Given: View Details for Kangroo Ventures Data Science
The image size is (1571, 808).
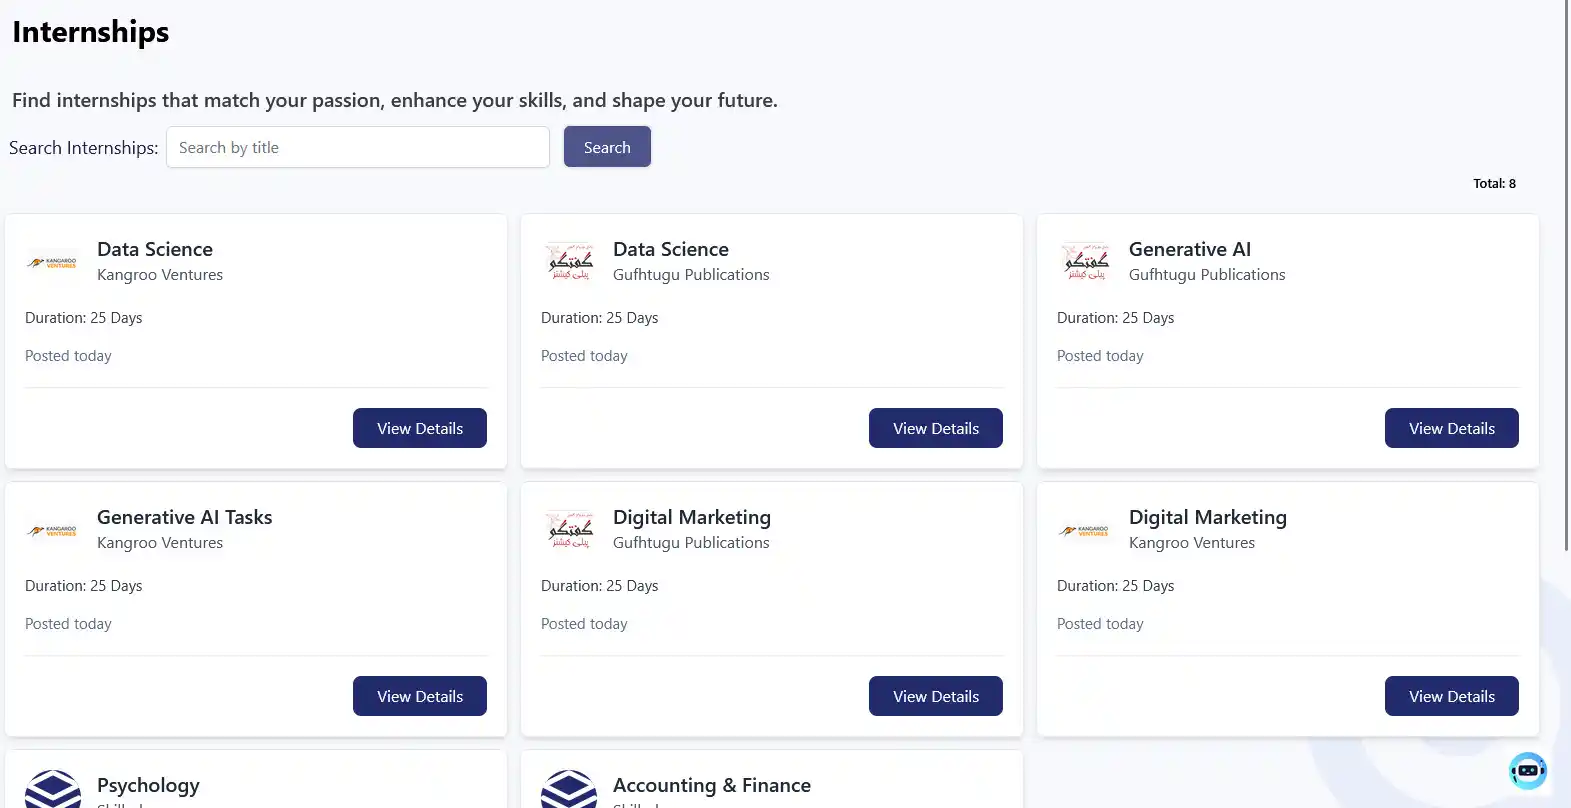Looking at the screenshot, I should pos(420,428).
